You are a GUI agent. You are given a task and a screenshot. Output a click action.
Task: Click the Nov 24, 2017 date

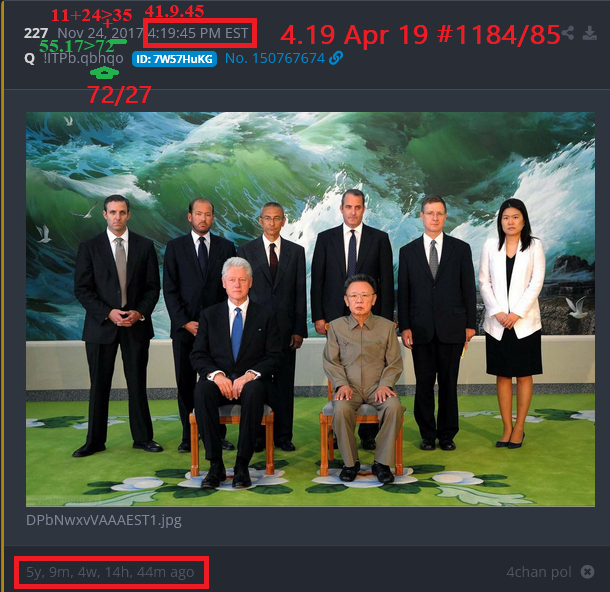pyautogui.click(x=100, y=33)
